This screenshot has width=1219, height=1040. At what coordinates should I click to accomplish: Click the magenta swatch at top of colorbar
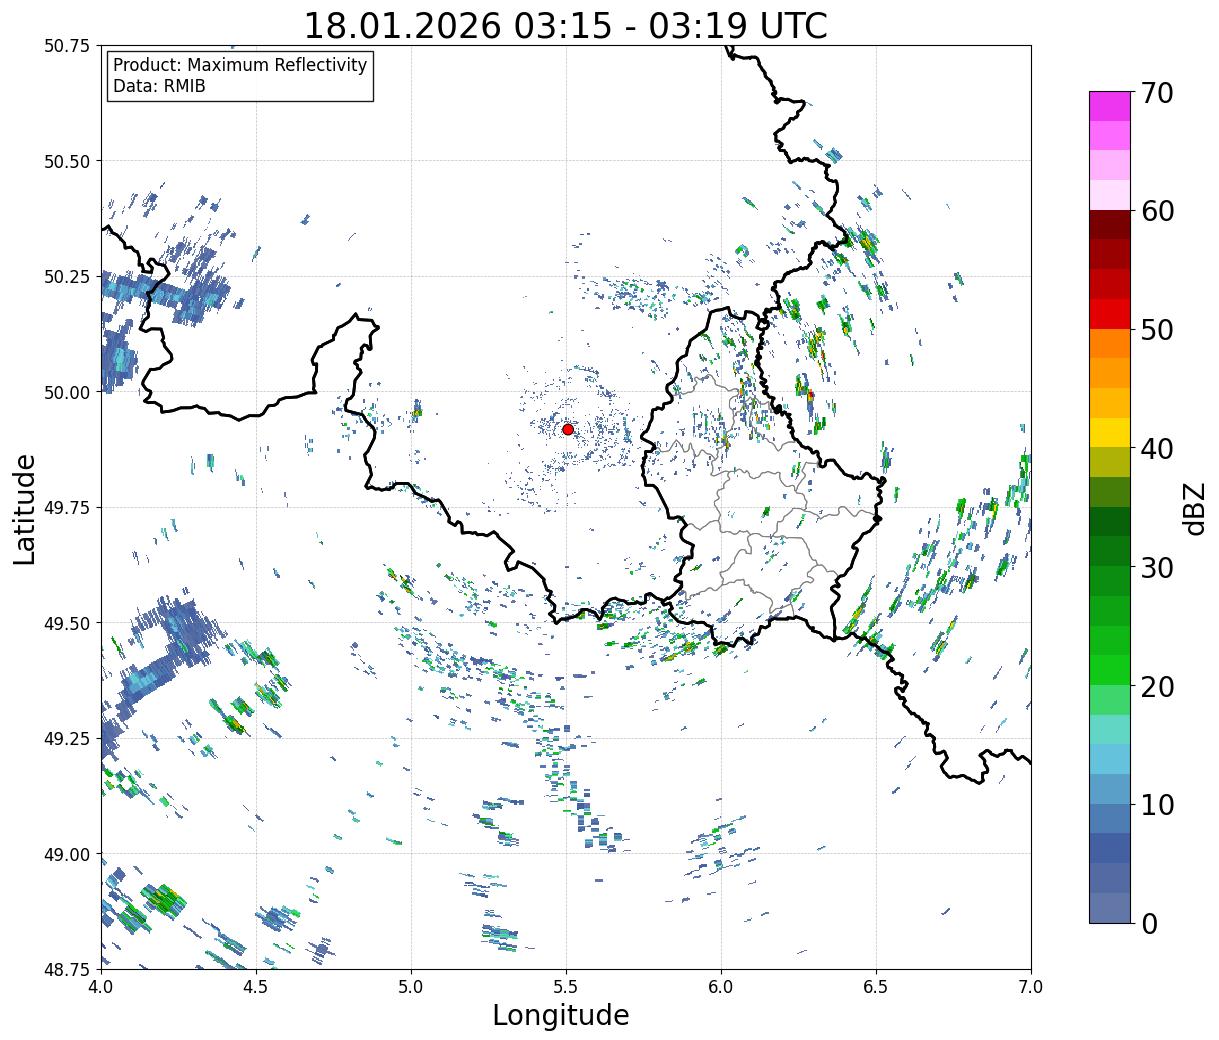coord(1110,106)
